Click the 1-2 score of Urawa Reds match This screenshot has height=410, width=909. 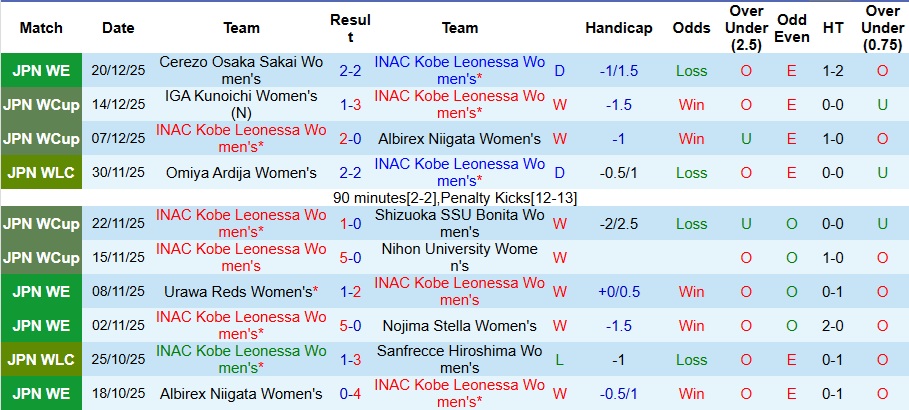350,292
